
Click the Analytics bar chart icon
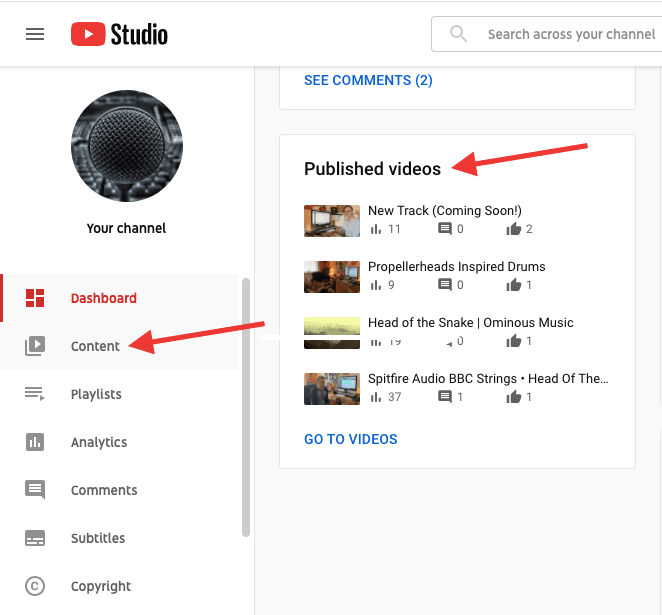(x=35, y=442)
